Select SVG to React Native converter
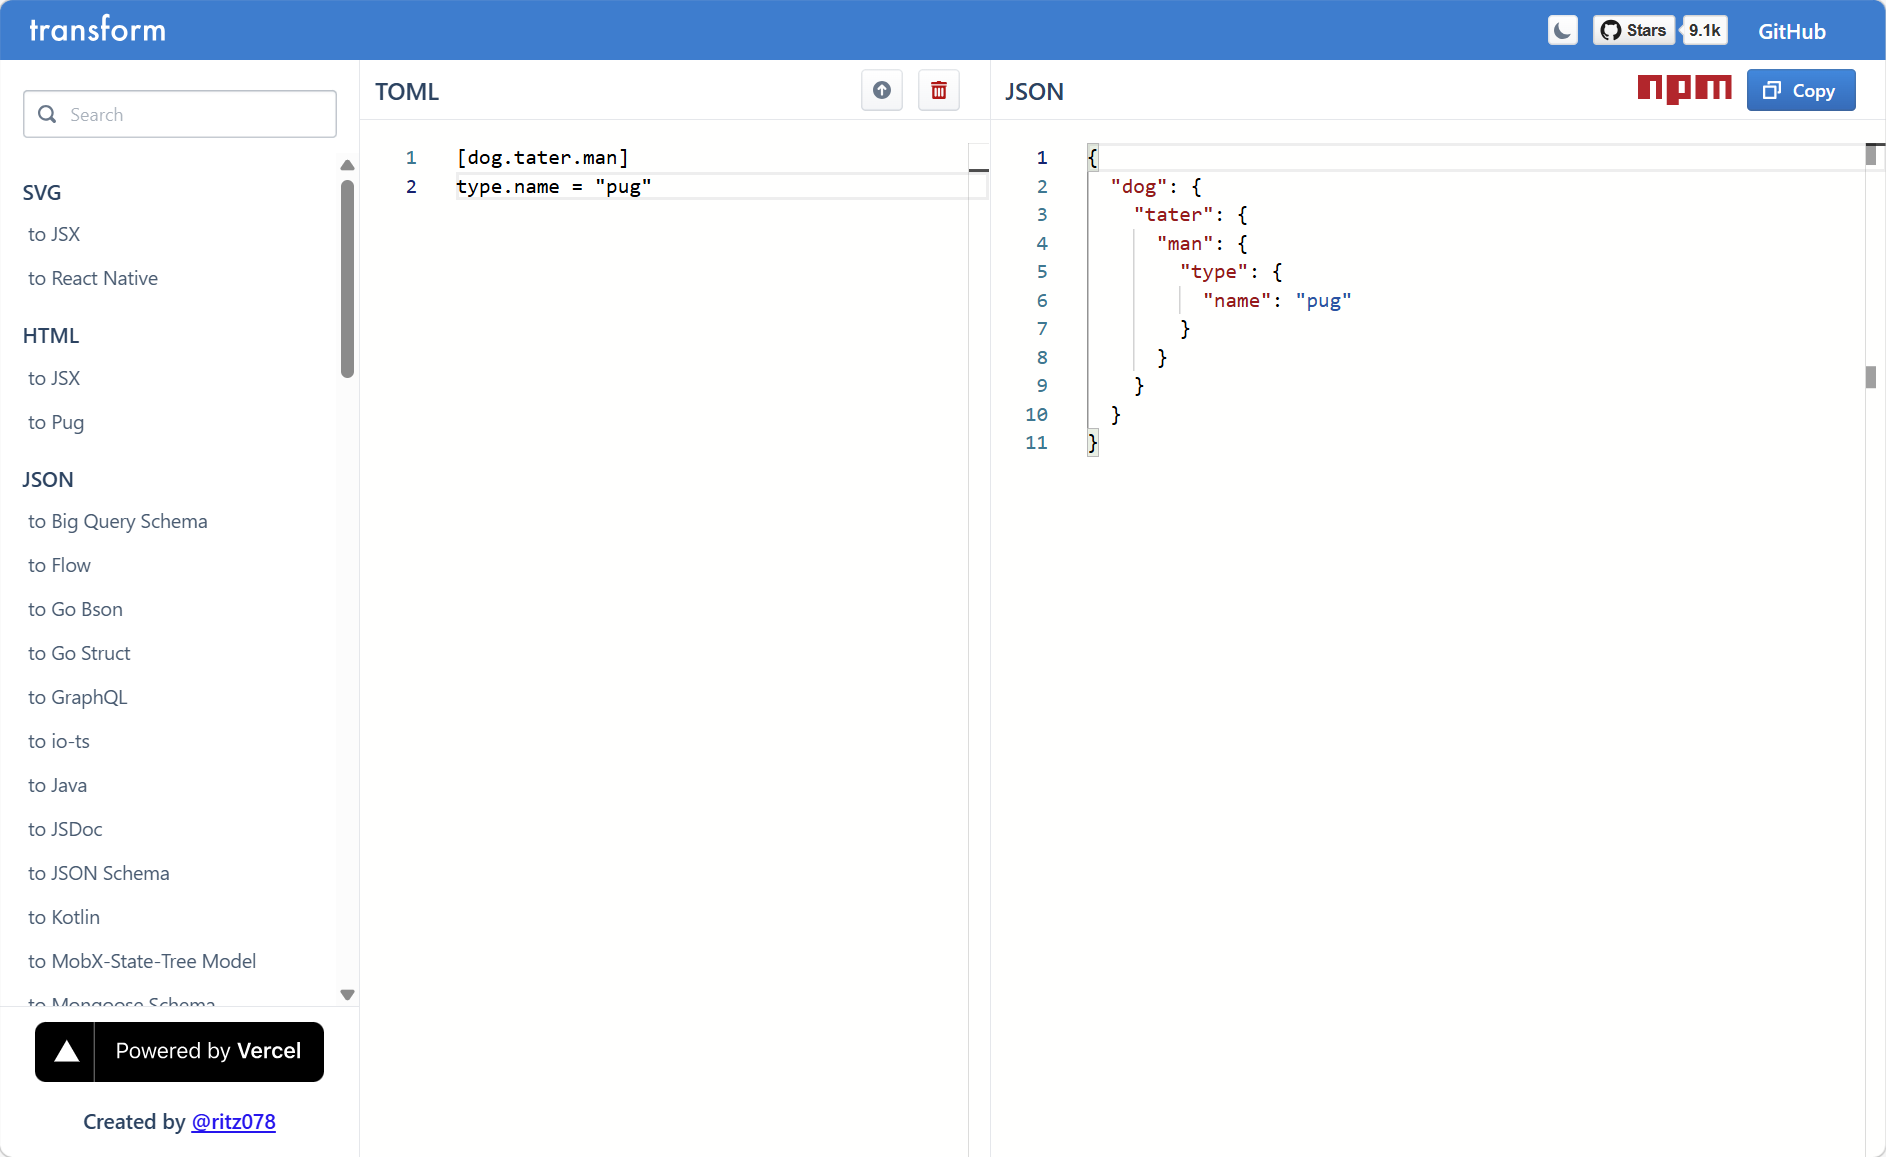This screenshot has height=1157, width=1886. tap(93, 279)
